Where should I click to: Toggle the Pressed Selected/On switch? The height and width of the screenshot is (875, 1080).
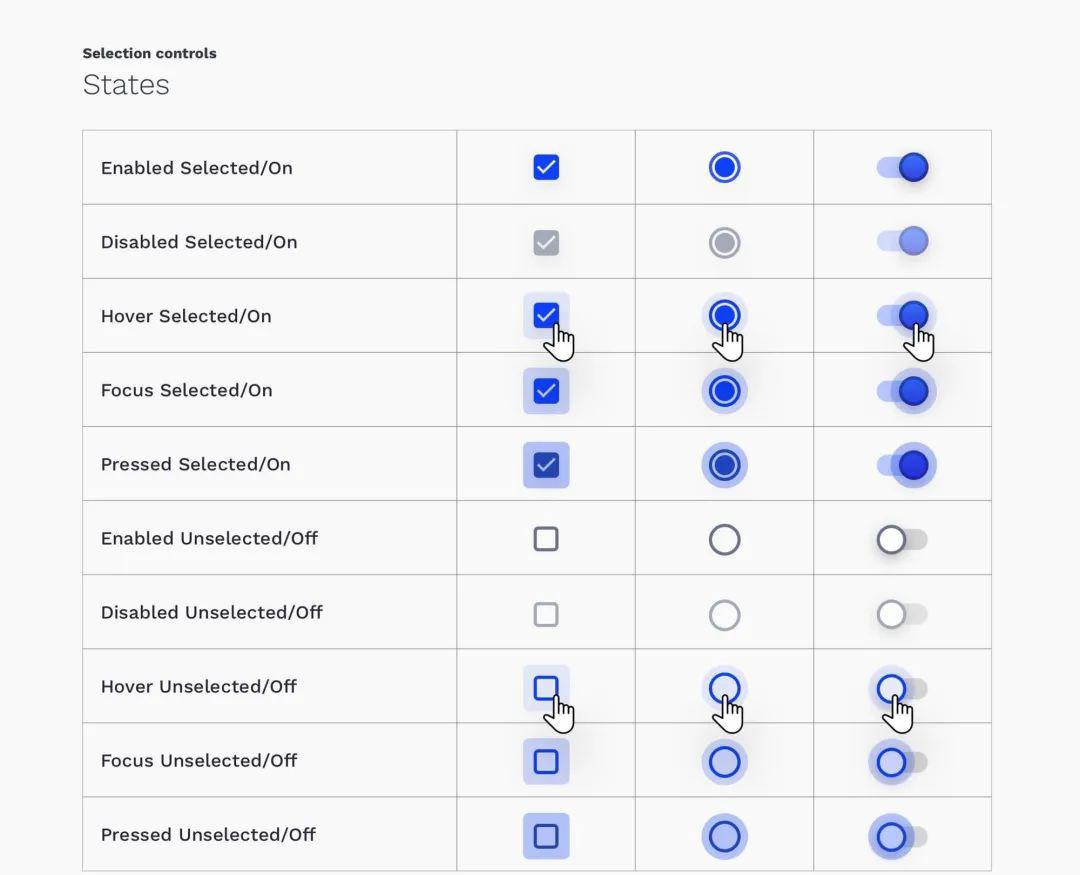click(x=902, y=465)
